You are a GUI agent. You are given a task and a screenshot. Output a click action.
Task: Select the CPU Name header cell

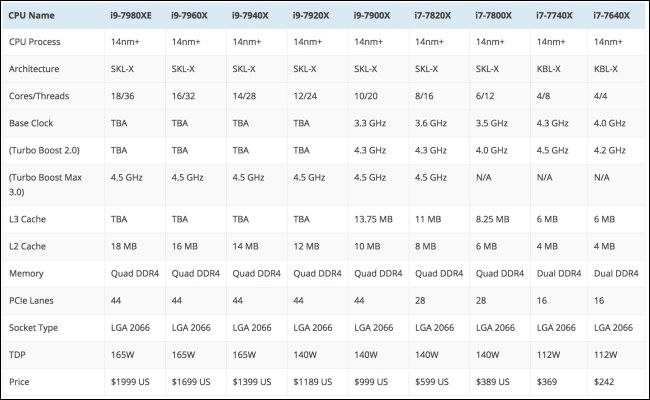coord(31,15)
